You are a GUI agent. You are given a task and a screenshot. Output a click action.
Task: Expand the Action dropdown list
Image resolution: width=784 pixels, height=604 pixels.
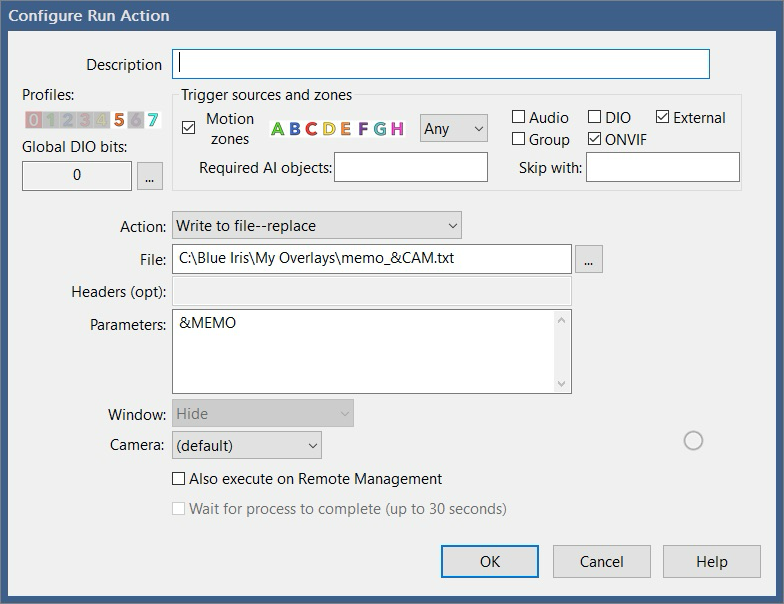(317, 226)
